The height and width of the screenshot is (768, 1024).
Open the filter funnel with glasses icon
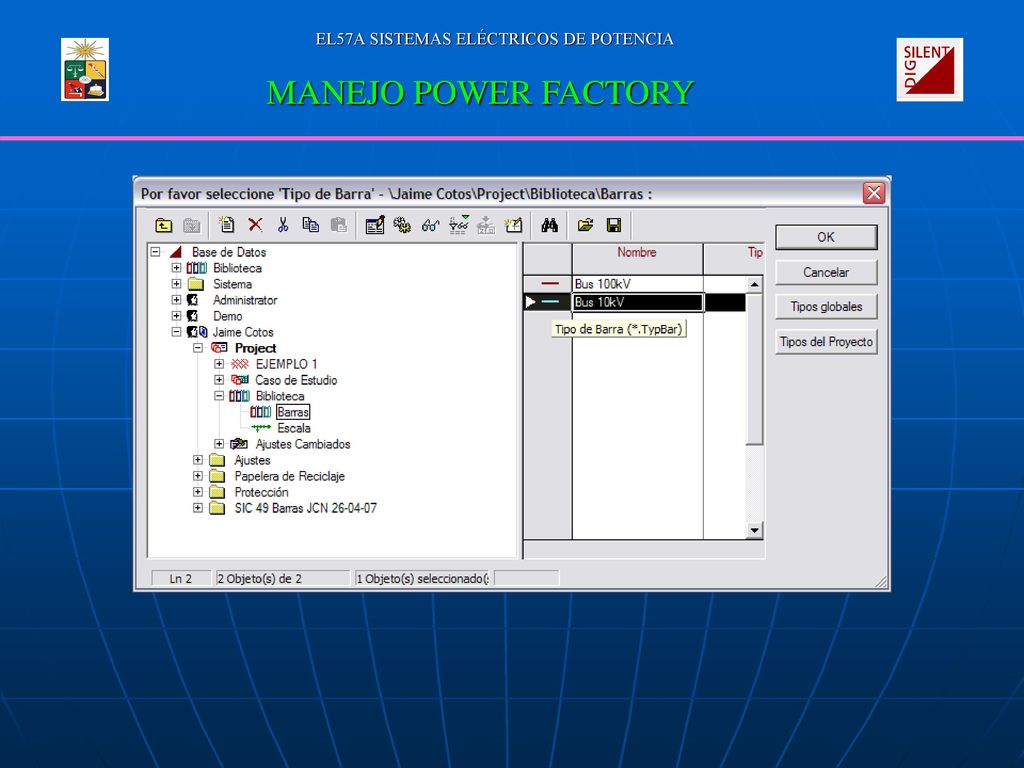458,225
